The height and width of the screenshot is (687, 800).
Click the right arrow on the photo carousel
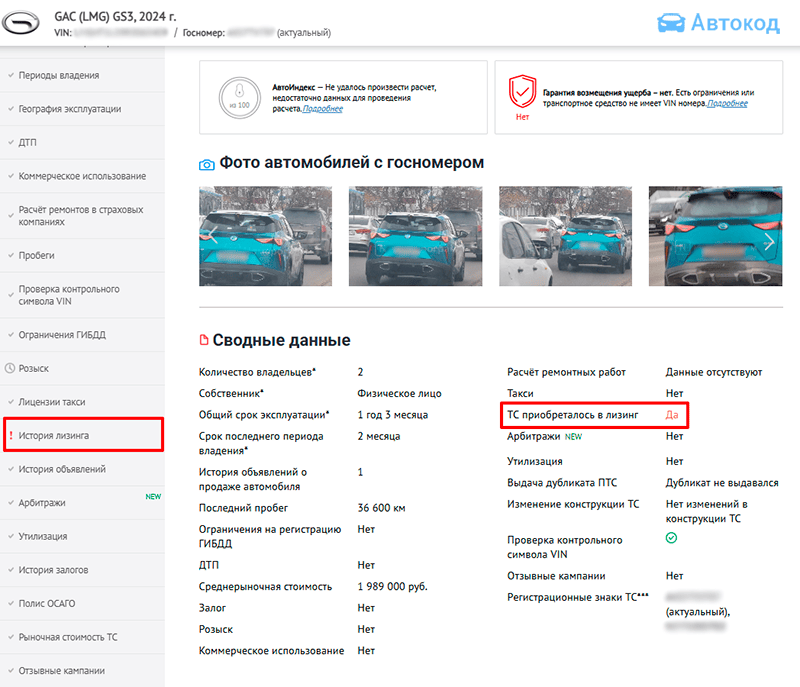click(x=769, y=241)
